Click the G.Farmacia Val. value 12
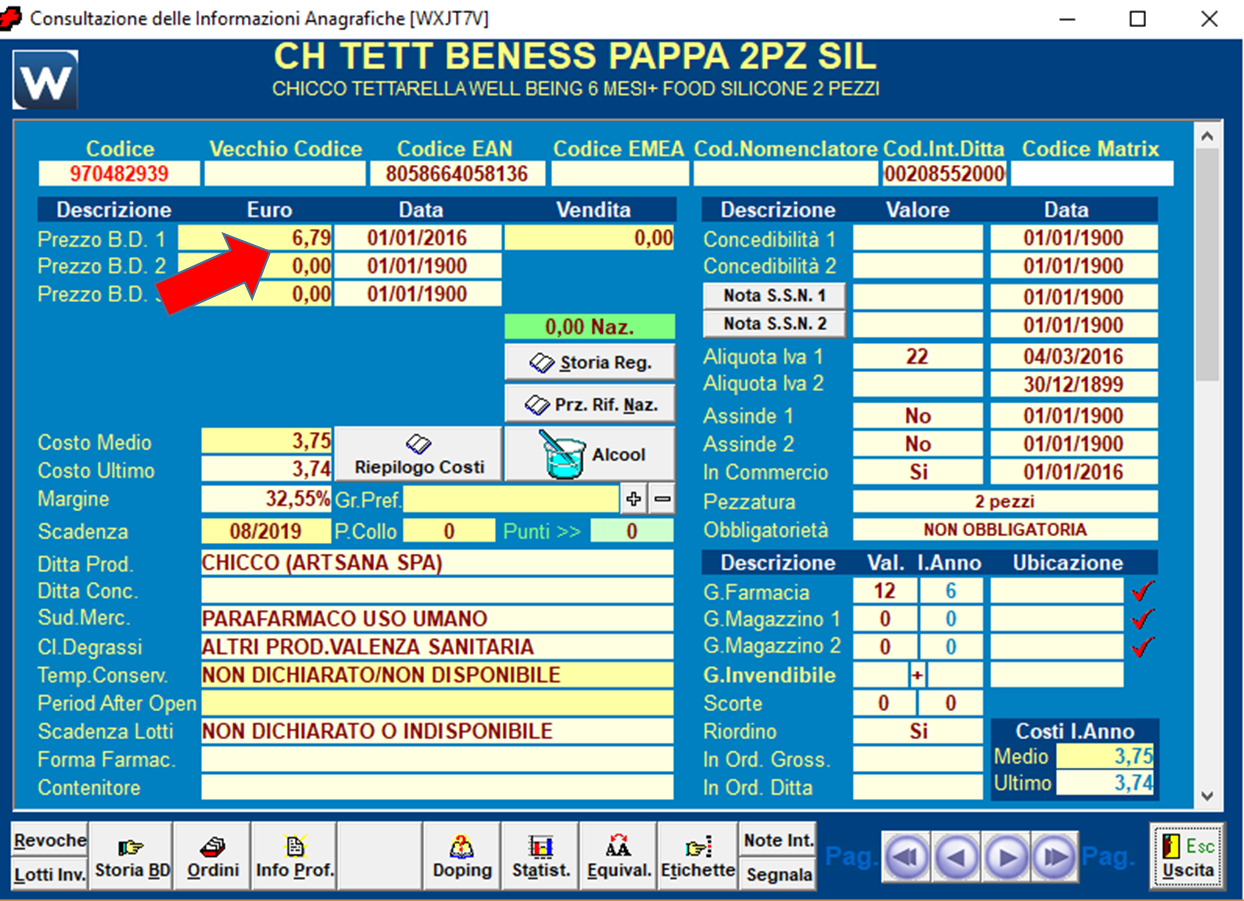Screen dimensions: 1244x901 coord(884,591)
